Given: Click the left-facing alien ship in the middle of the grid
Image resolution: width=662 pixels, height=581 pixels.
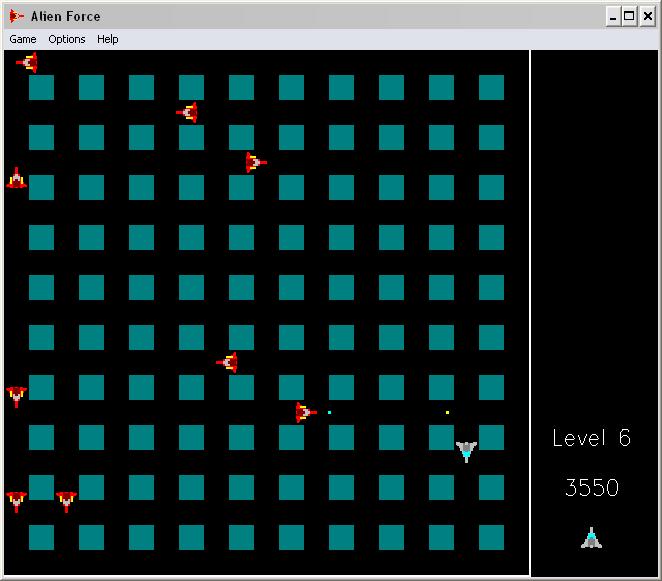Looking at the screenshot, I should 227,362.
